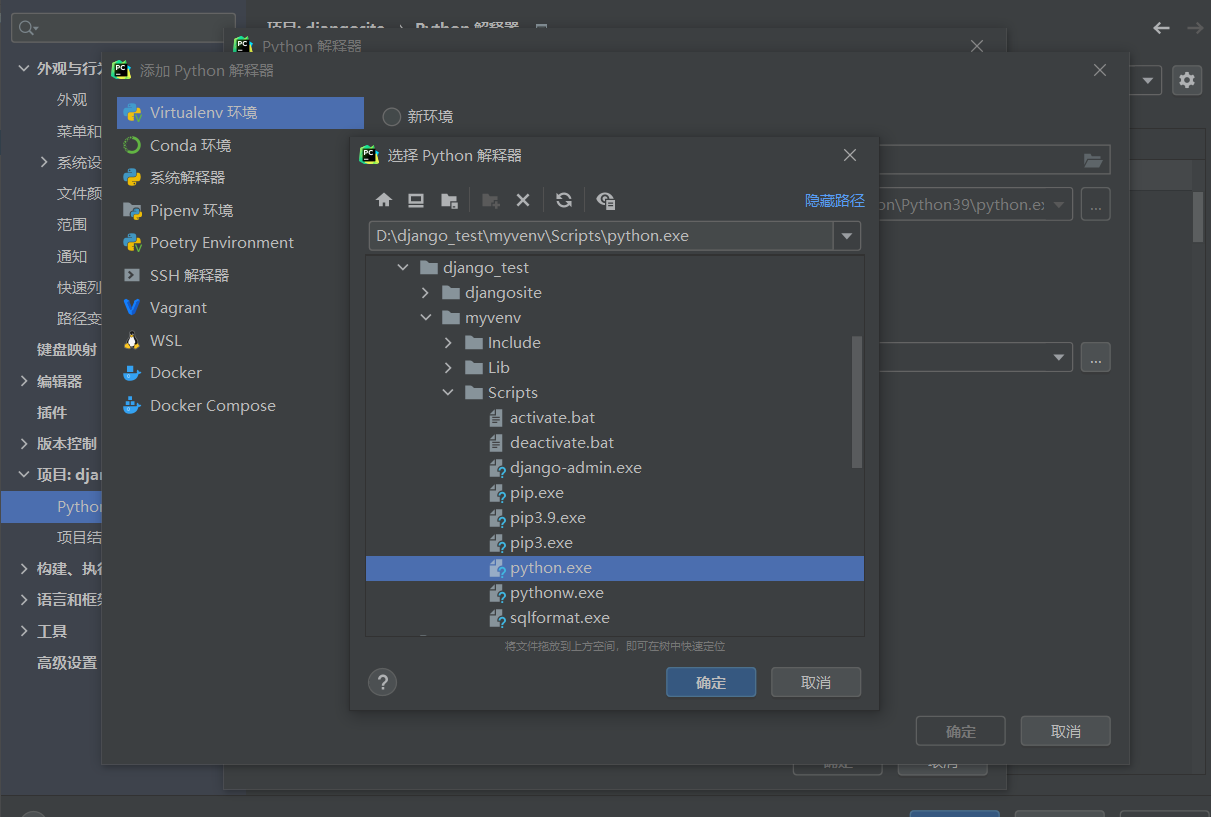
Task: Open 键盘映射 settings page
Action: pyautogui.click(x=67, y=349)
